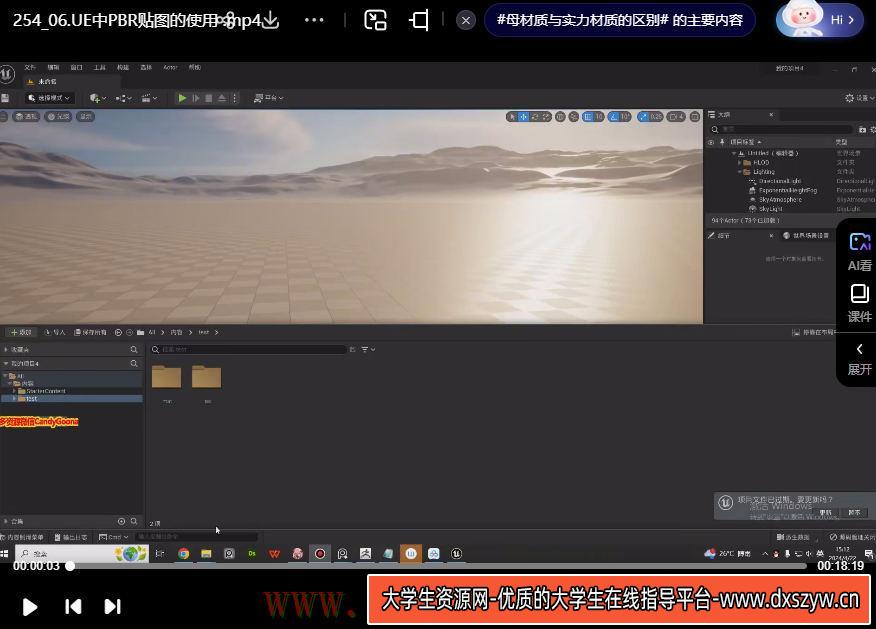The height and width of the screenshot is (629, 876).
Task: Click the green Play in editor button
Action: click(182, 98)
